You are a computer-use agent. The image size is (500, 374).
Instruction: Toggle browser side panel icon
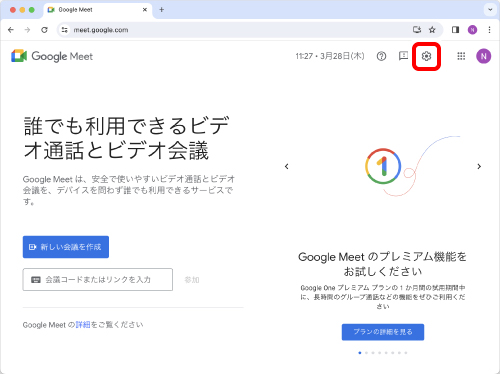coord(455,30)
